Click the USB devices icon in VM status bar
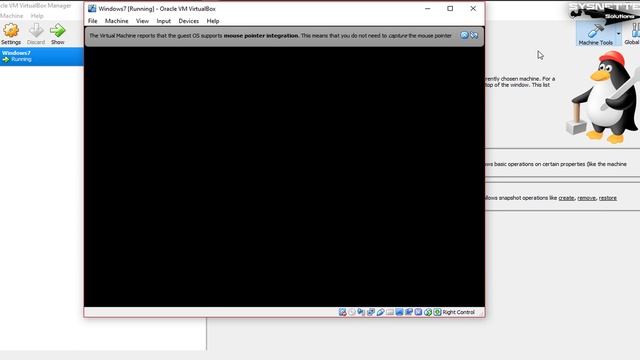 click(380, 312)
